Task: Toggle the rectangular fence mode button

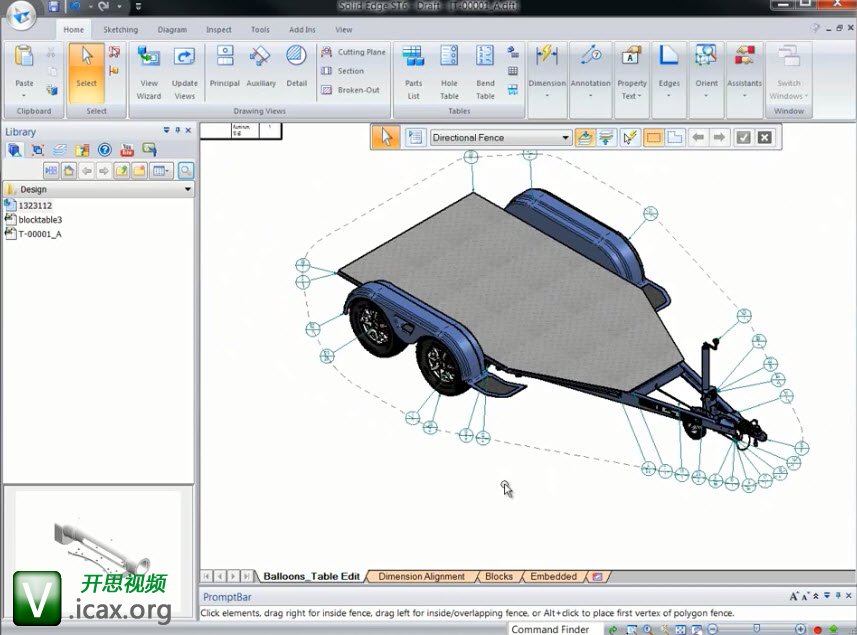Action: click(x=653, y=138)
